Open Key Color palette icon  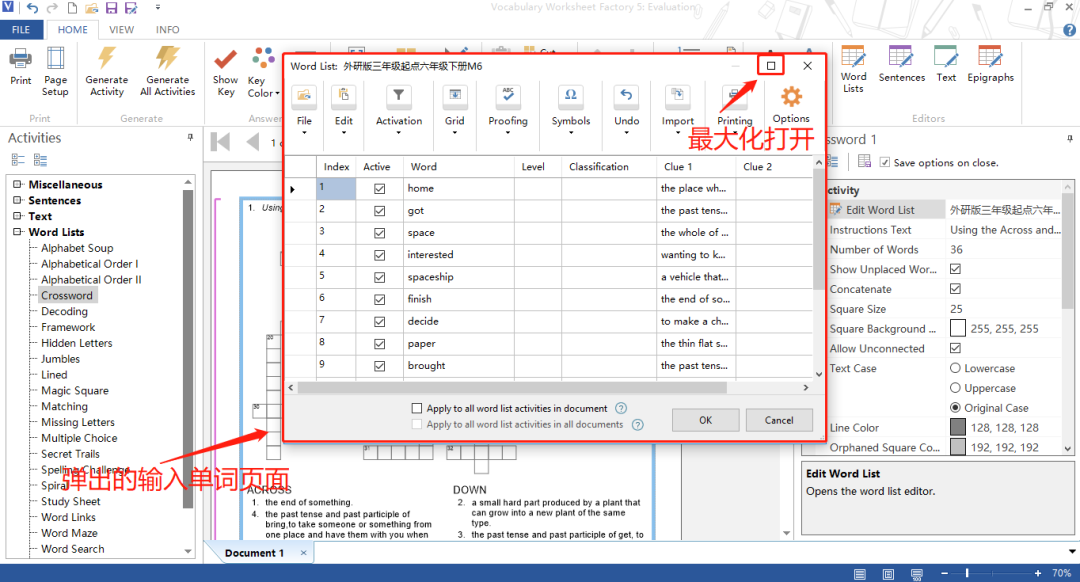pos(263,59)
